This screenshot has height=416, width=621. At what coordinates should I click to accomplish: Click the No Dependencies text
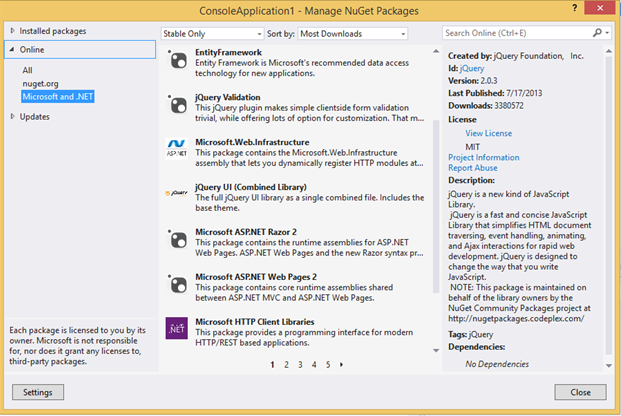(x=497, y=364)
